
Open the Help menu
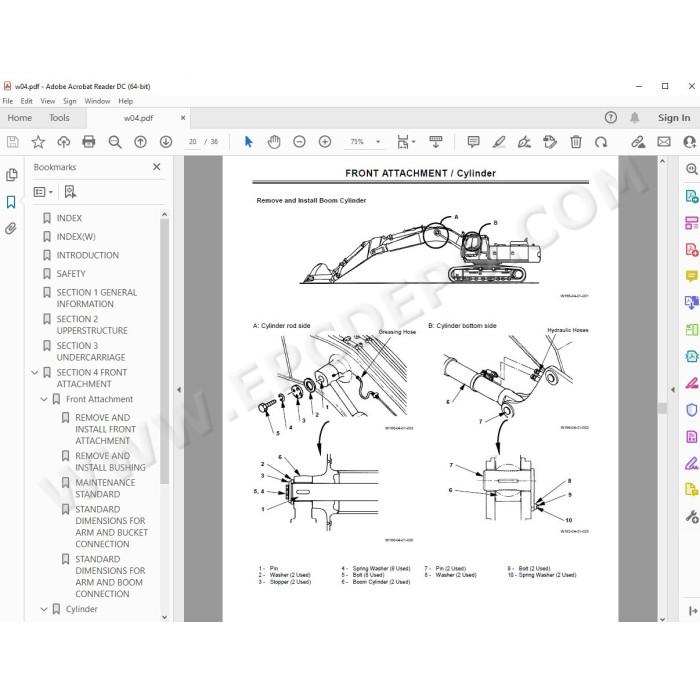[125, 101]
